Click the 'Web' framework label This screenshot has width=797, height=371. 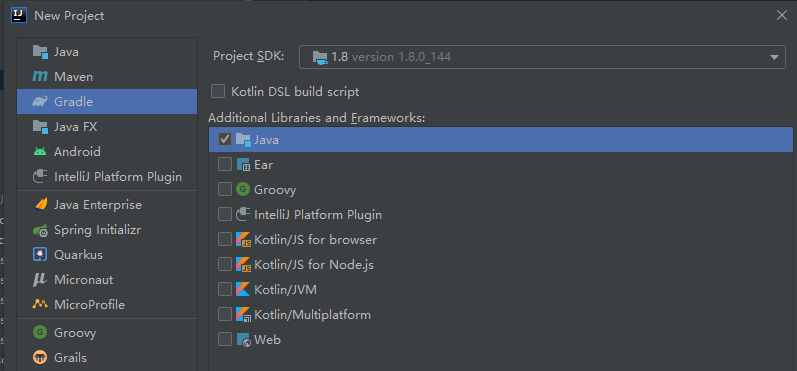pyautogui.click(x=267, y=339)
